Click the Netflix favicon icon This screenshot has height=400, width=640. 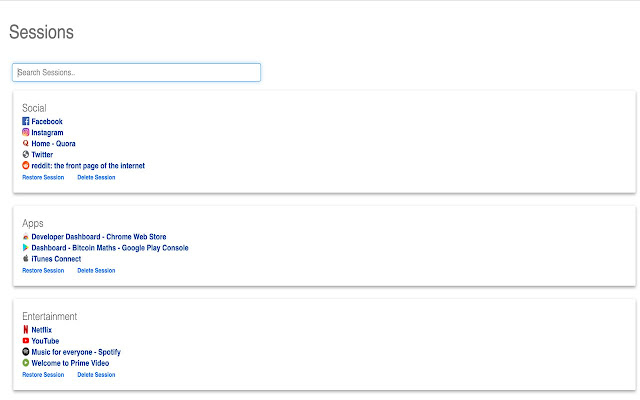(x=26, y=329)
